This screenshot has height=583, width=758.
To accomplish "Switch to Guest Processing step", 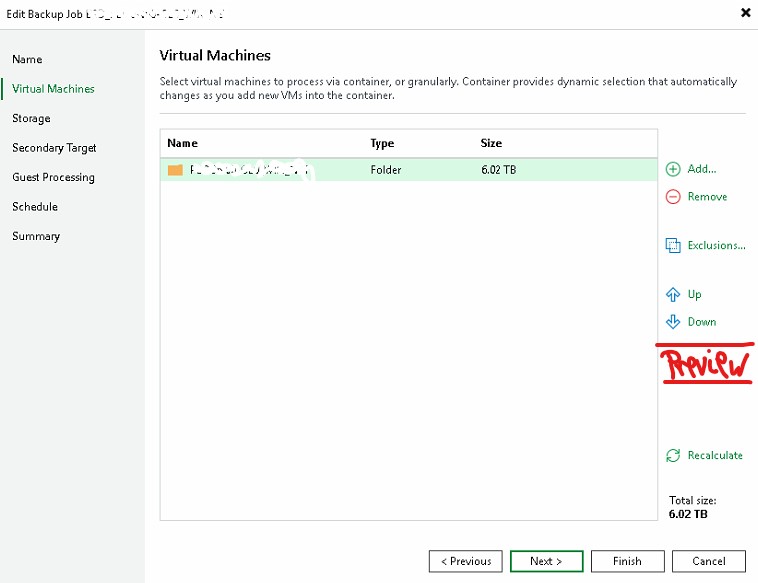I will click(54, 177).
